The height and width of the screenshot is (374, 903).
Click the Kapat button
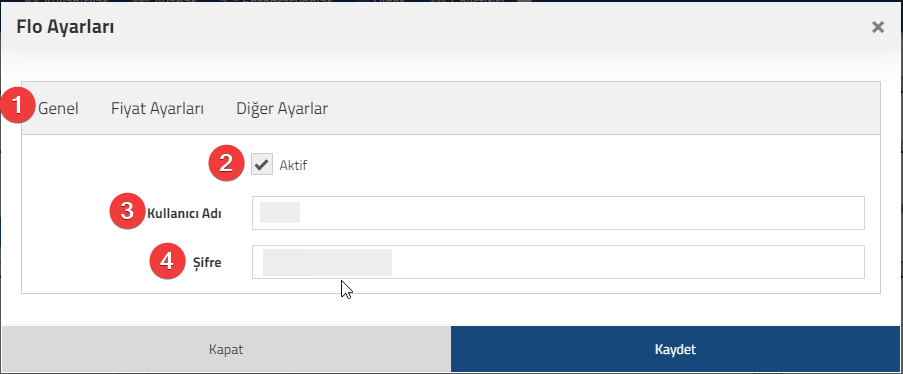point(226,349)
